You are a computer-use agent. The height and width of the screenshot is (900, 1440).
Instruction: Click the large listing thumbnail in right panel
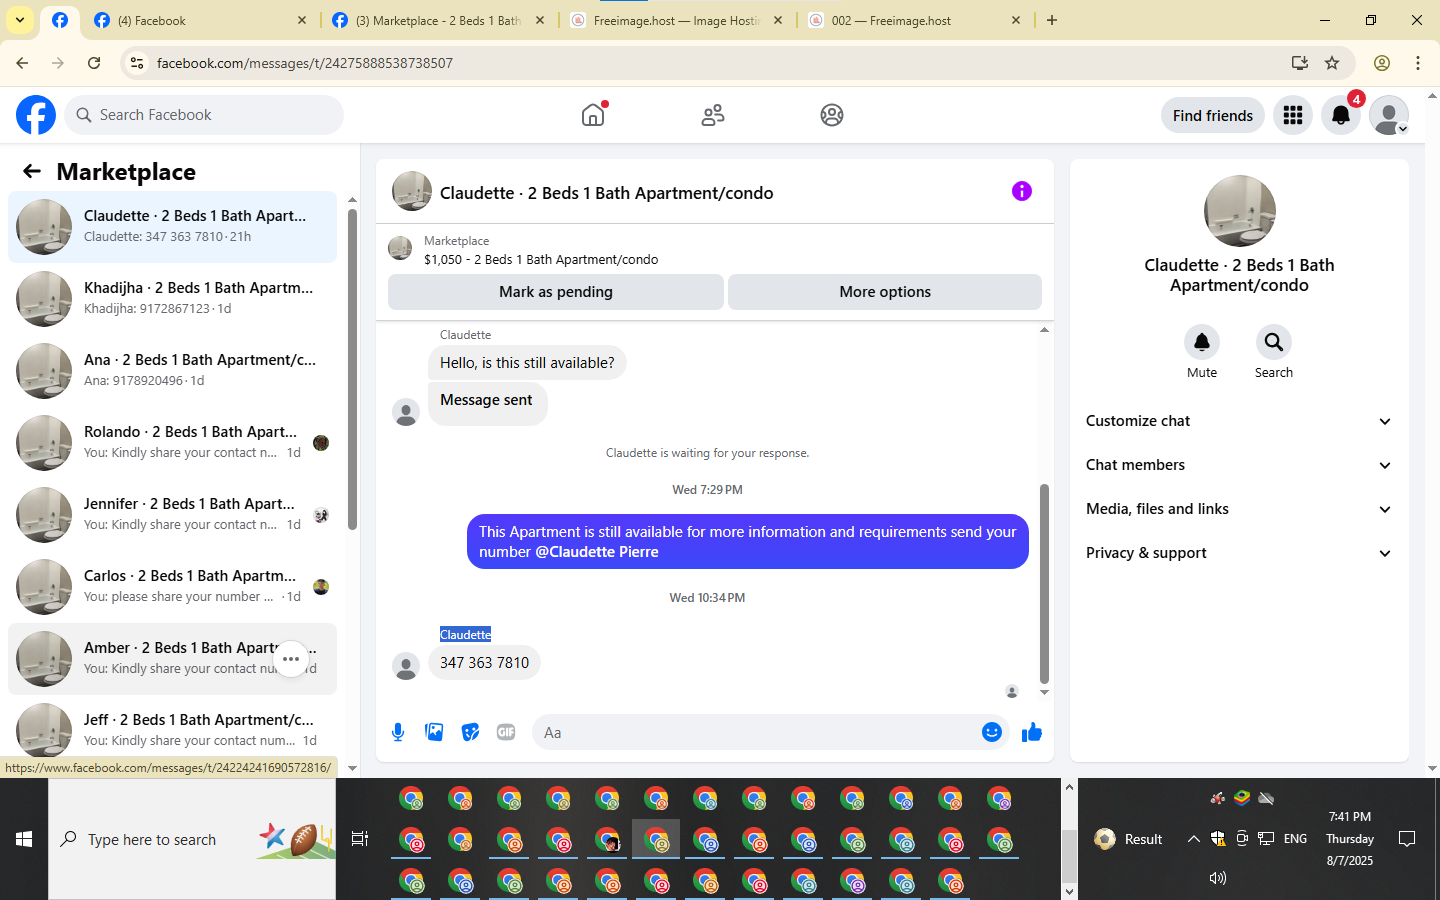(1240, 211)
